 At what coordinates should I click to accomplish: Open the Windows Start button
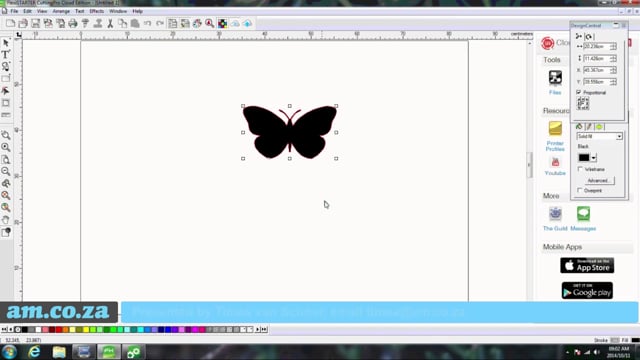(9, 352)
